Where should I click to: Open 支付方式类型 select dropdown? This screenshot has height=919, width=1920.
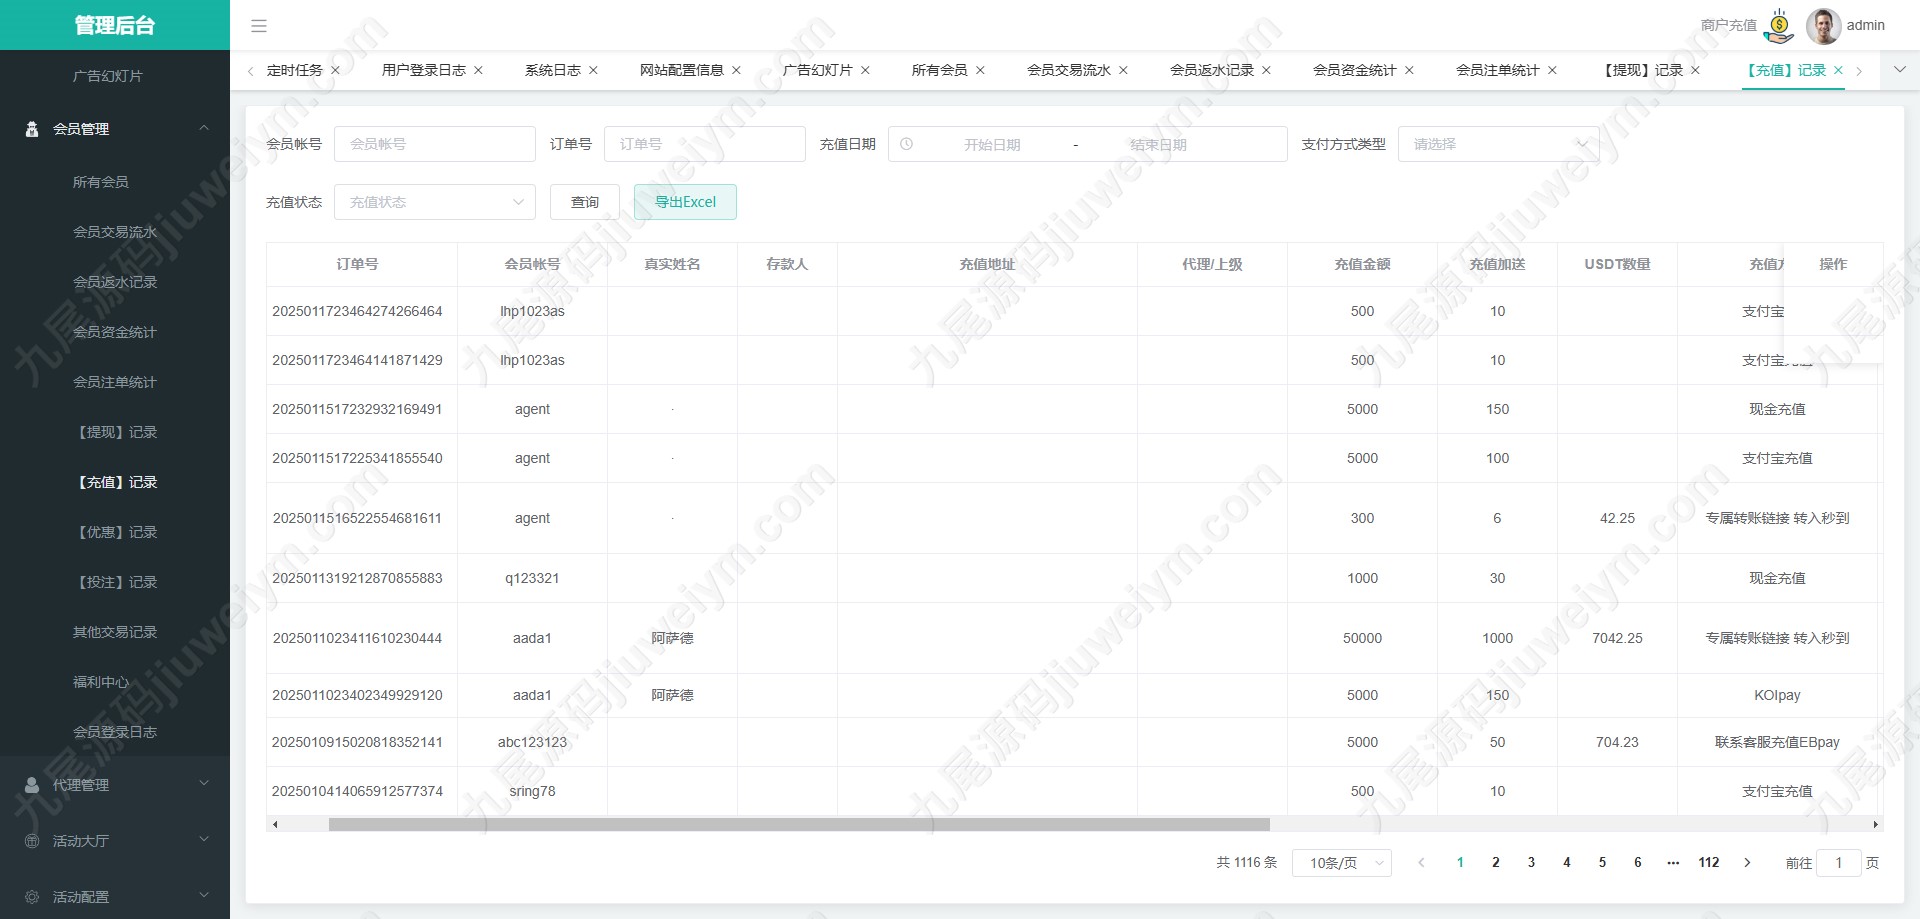point(1498,144)
